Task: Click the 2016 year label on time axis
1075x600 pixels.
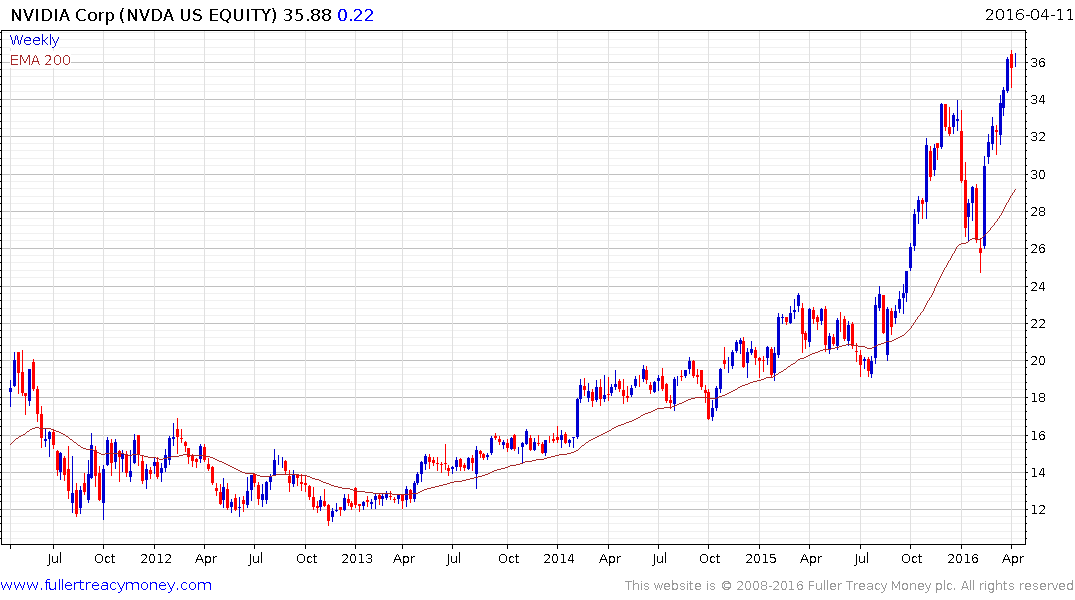Action: [x=963, y=558]
